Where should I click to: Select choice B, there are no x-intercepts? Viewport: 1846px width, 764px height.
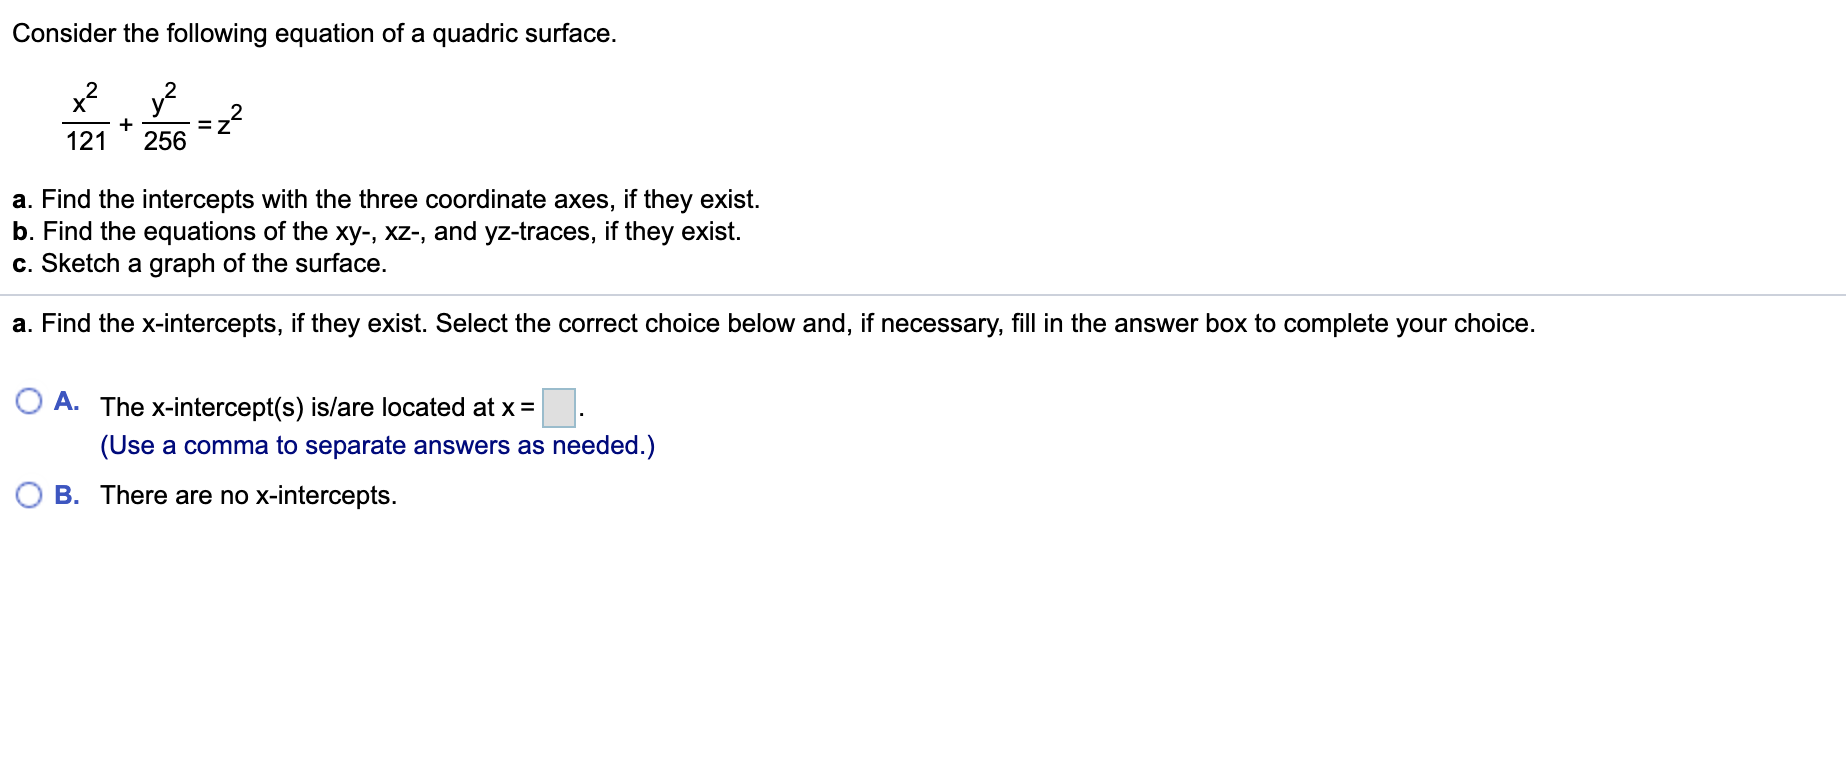29,494
